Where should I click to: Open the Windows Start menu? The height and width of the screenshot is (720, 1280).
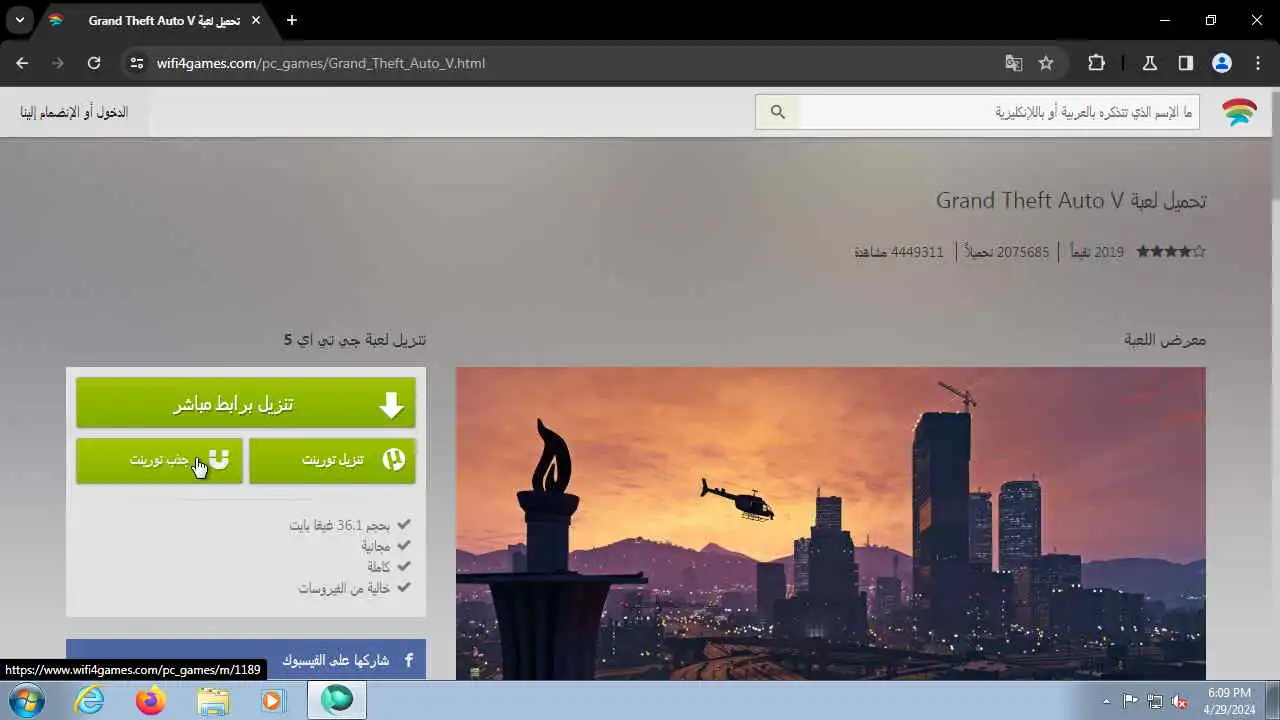[x=25, y=700]
